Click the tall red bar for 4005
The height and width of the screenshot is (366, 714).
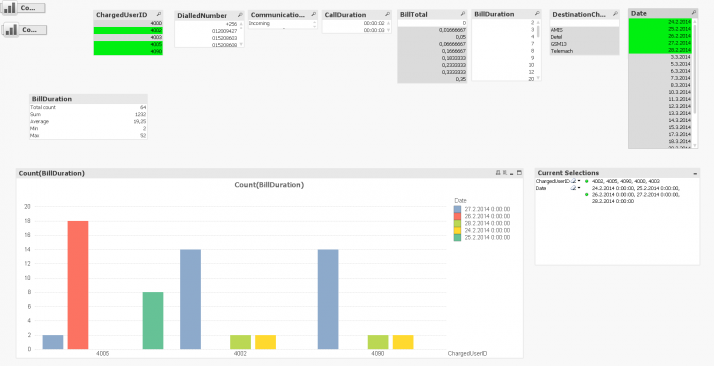[x=78, y=285]
